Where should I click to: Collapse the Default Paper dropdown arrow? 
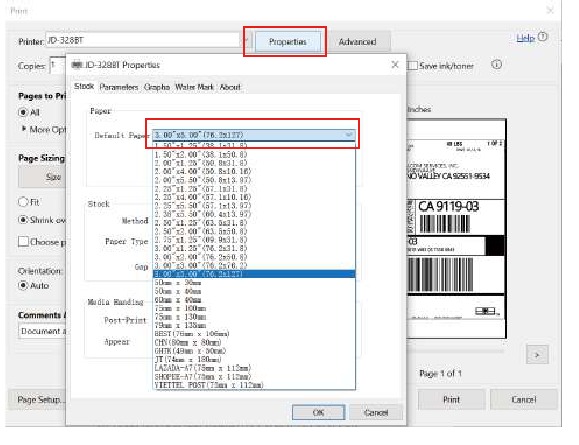pos(349,135)
